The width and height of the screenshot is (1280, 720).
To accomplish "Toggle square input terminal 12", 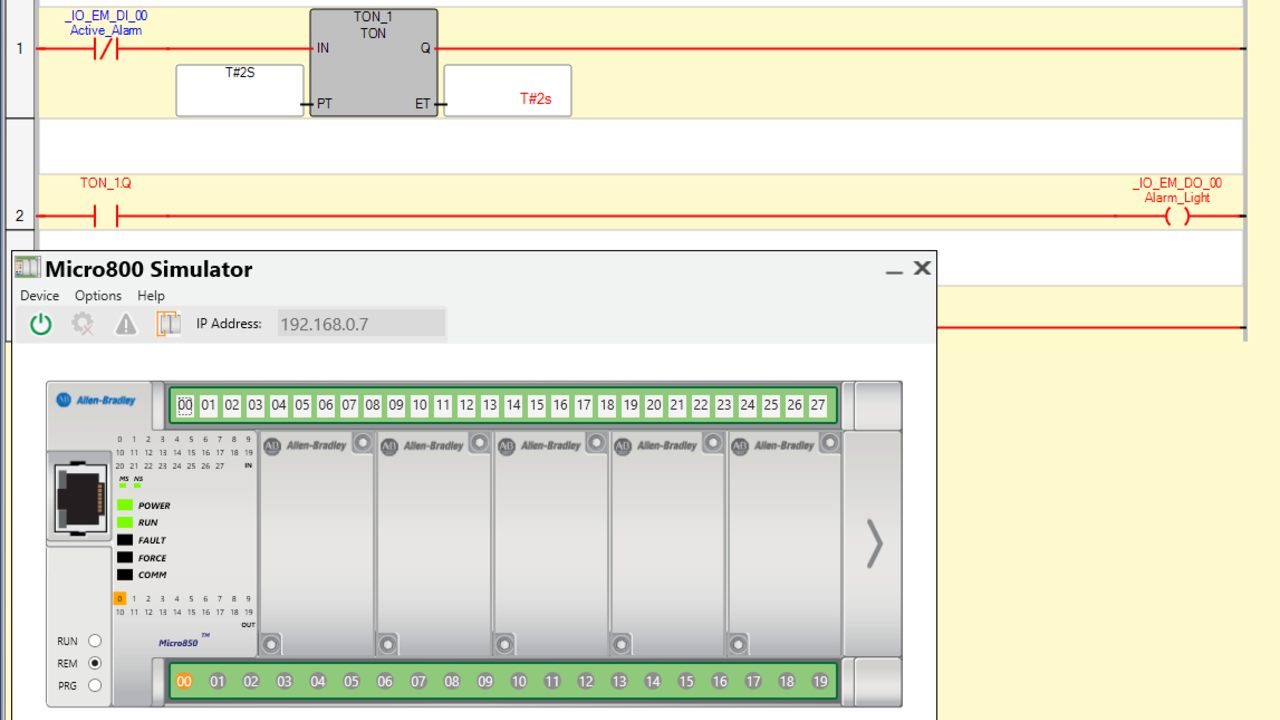I will pyautogui.click(x=466, y=405).
